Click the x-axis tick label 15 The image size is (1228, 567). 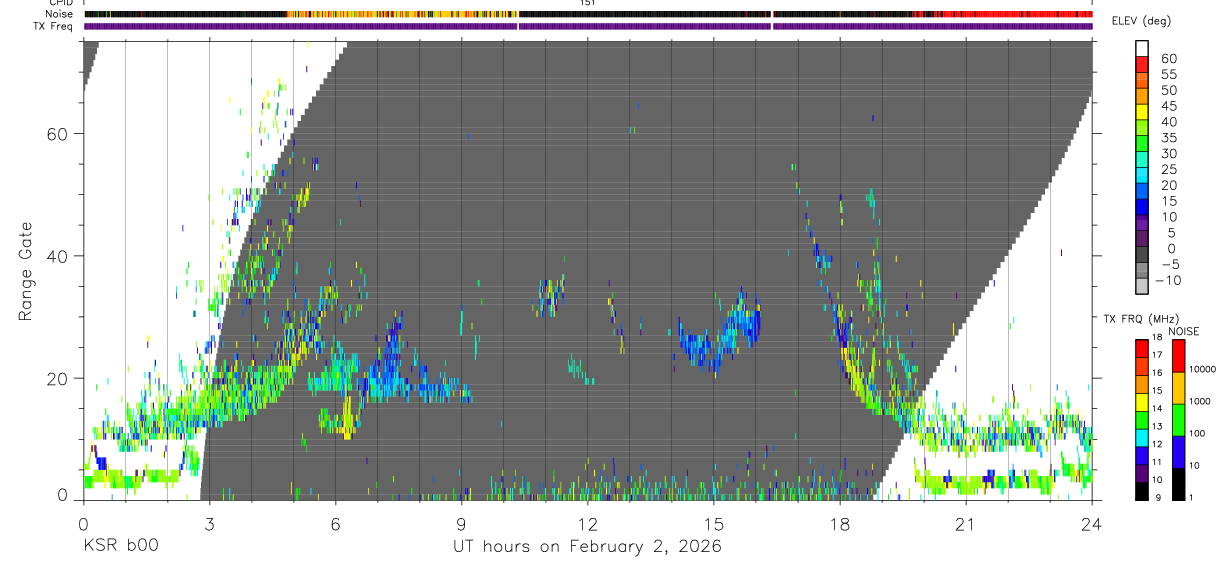pos(714,524)
